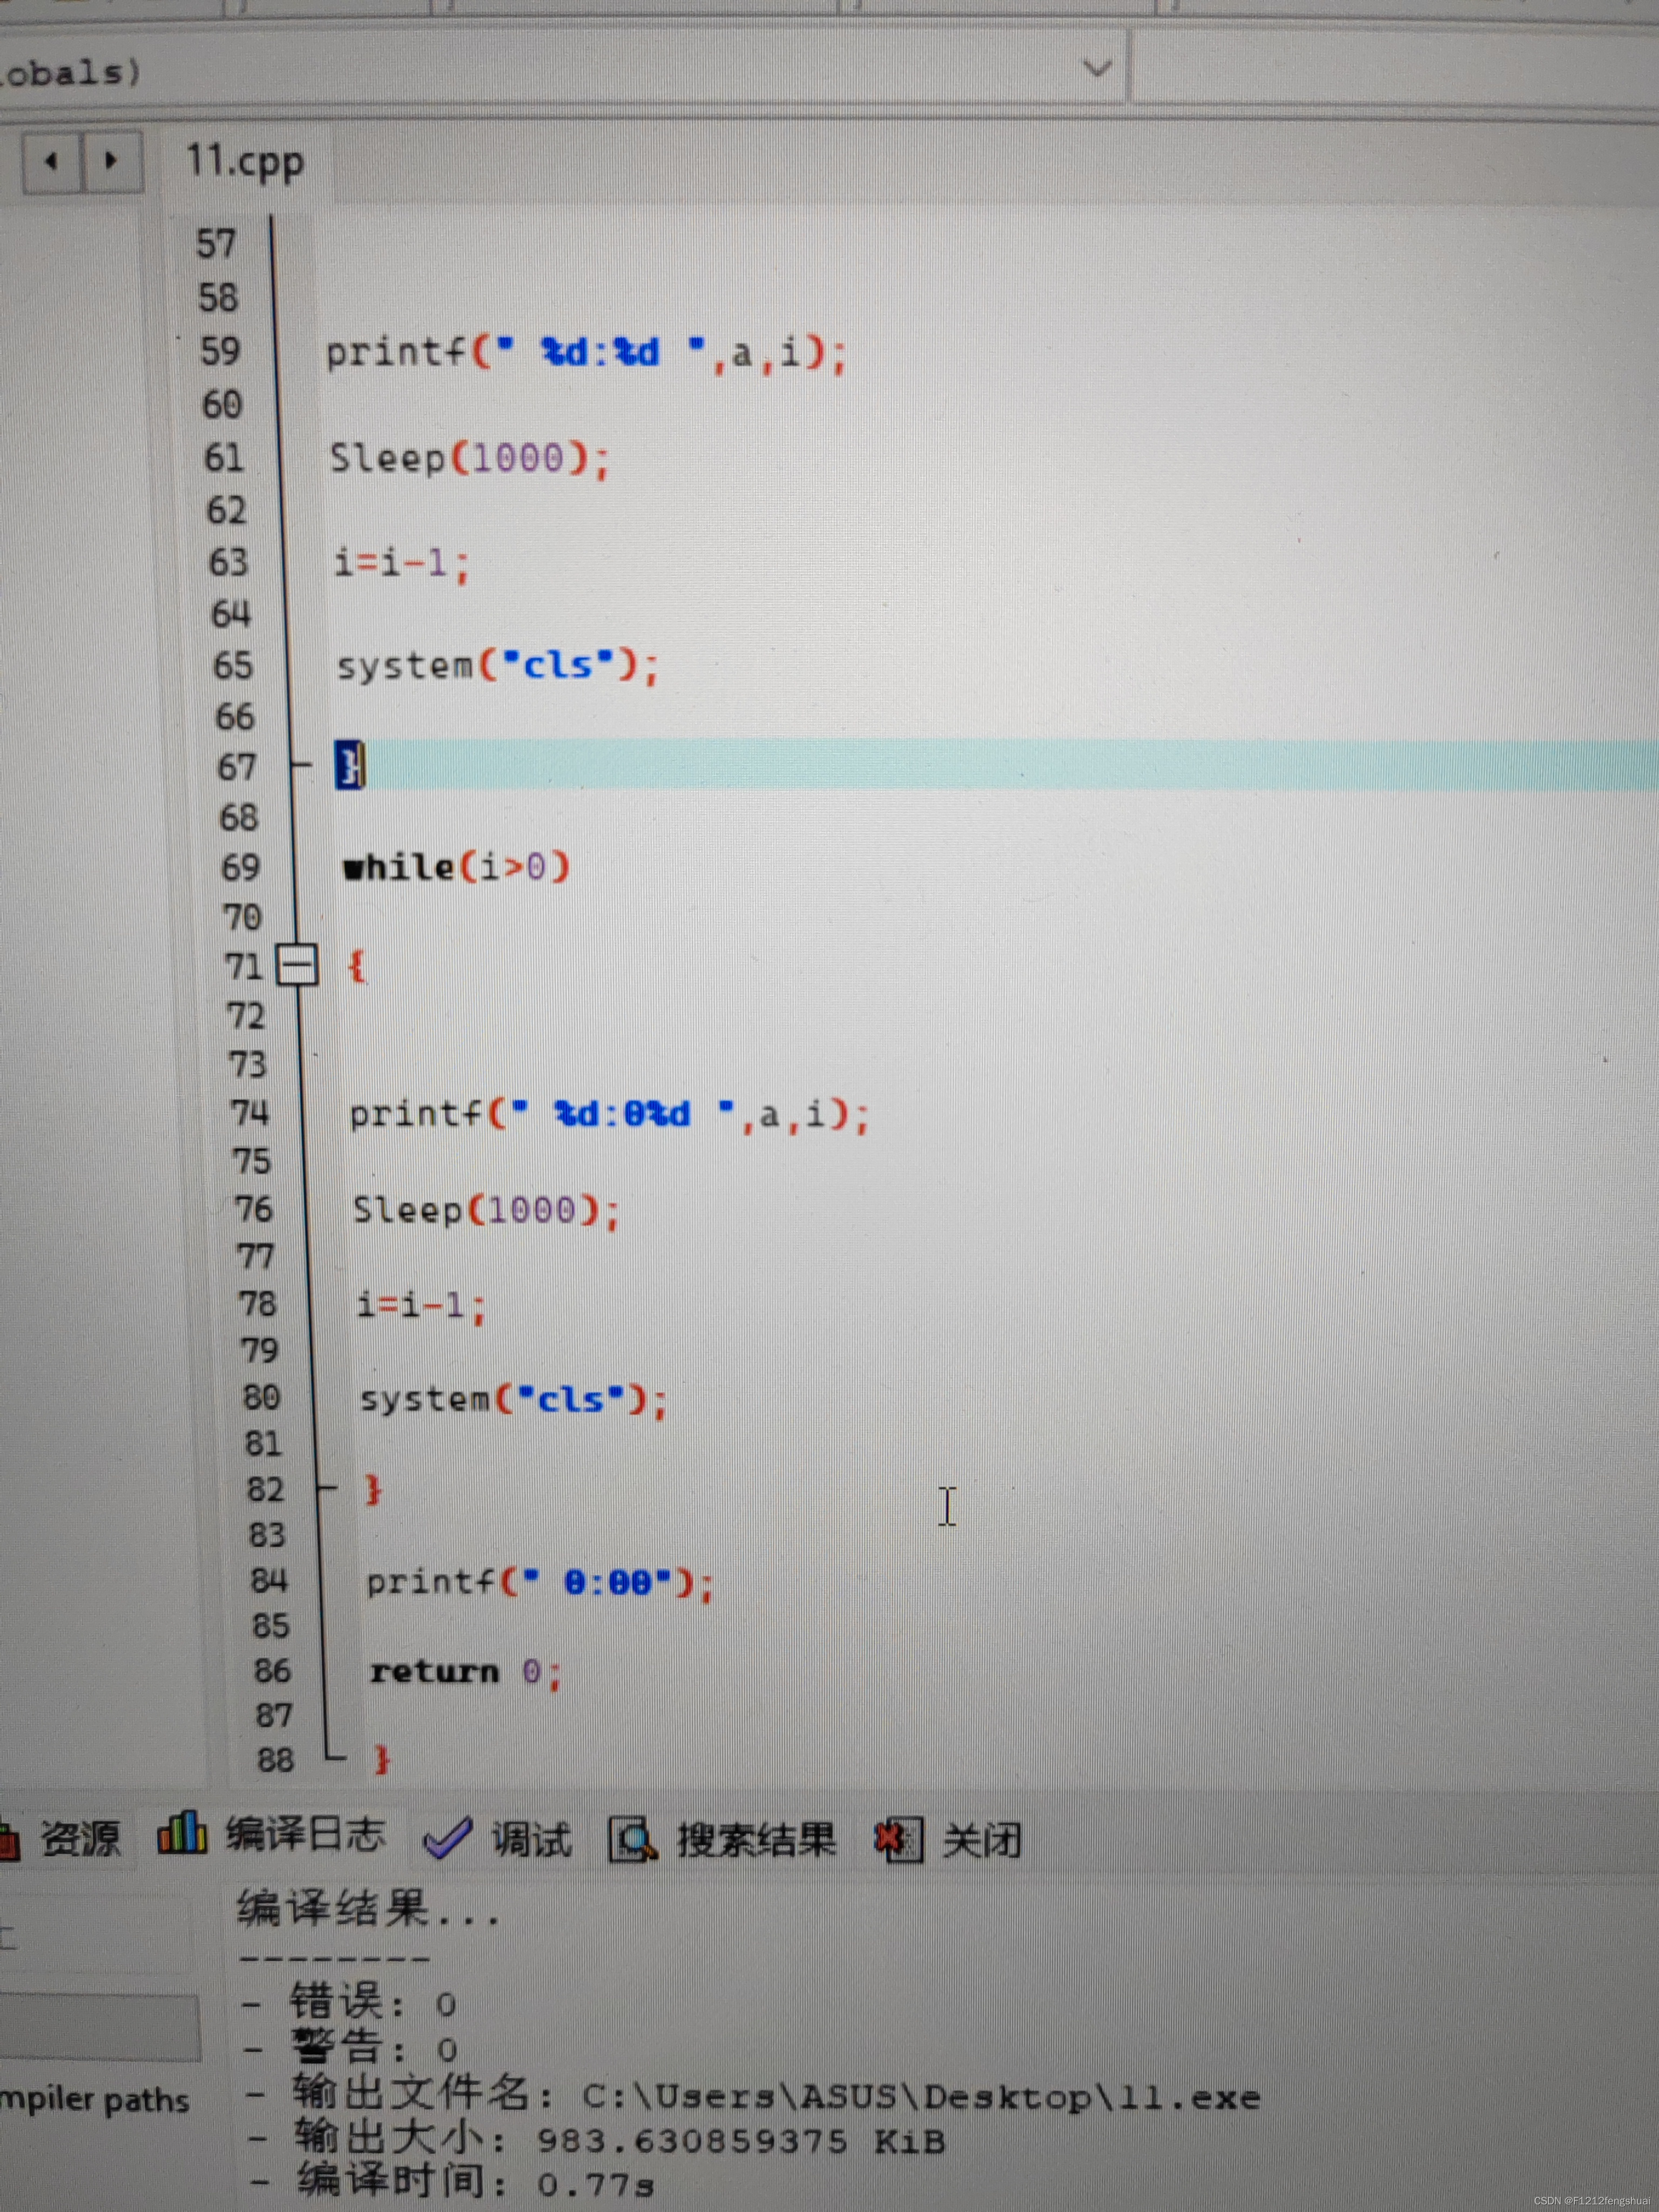Select the compiler paths entry at left
Screen dimensions: 1659x2212
coord(94,2099)
